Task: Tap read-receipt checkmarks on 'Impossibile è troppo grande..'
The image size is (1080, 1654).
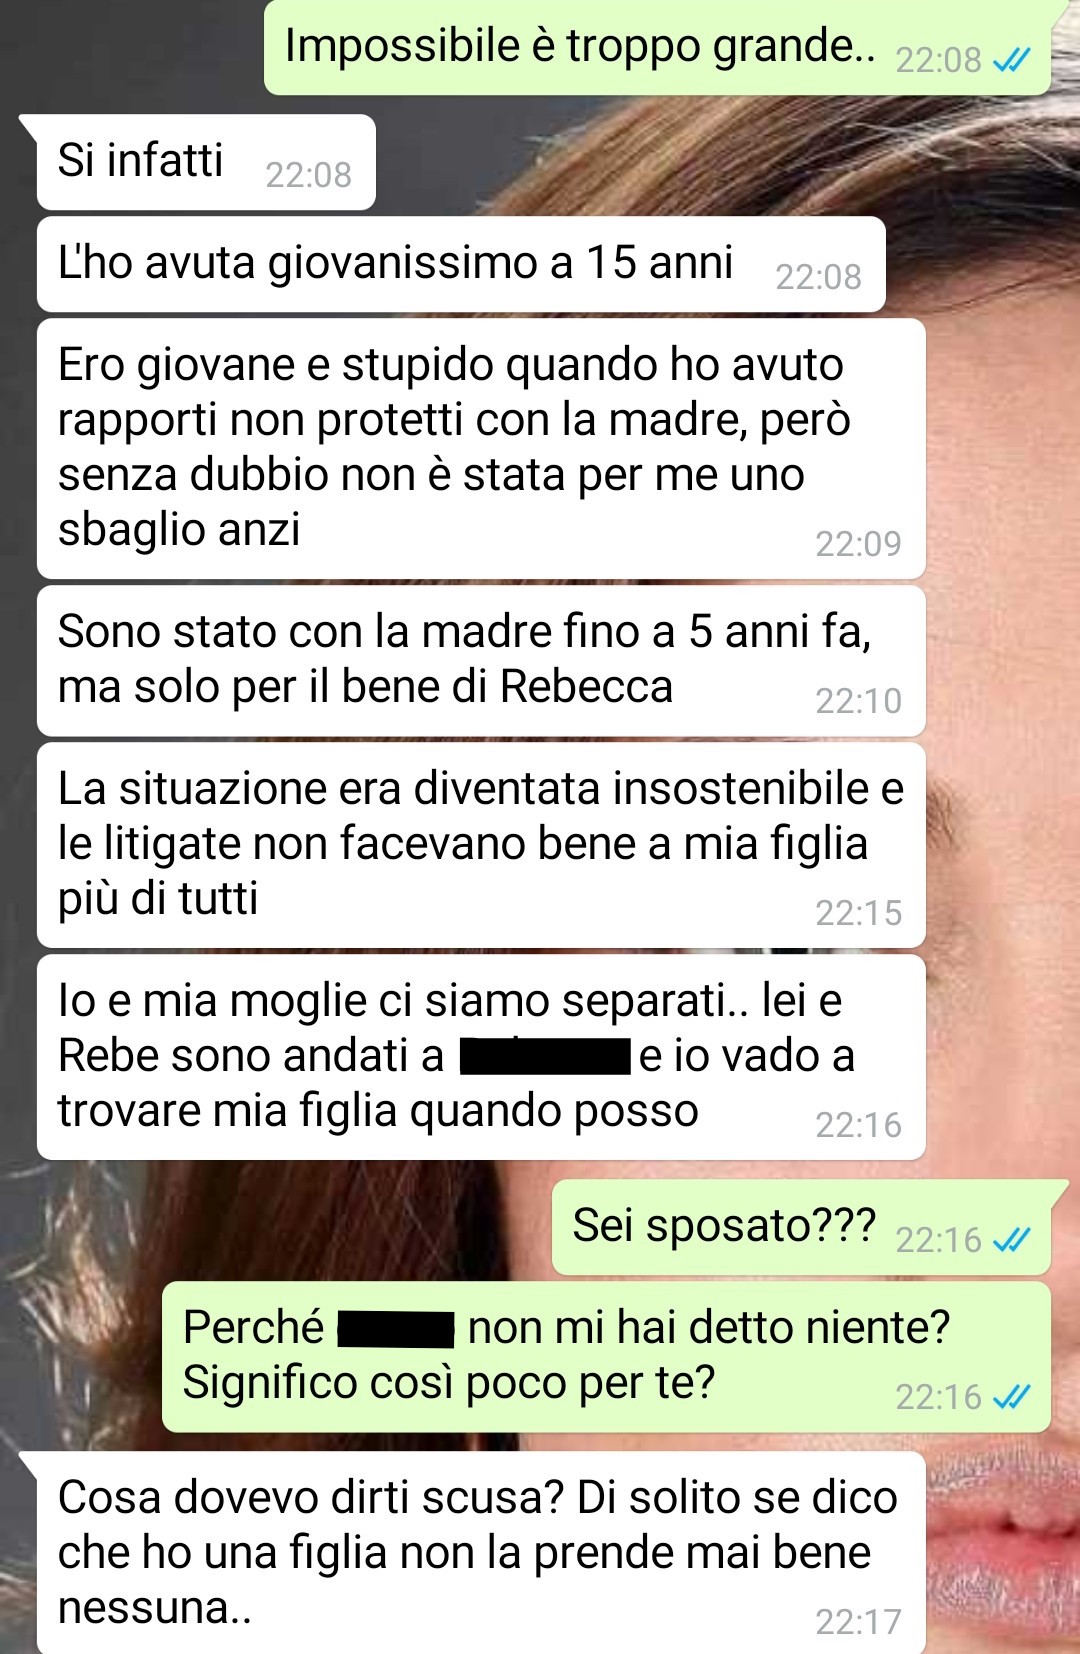Action: pyautogui.click(x=1011, y=61)
